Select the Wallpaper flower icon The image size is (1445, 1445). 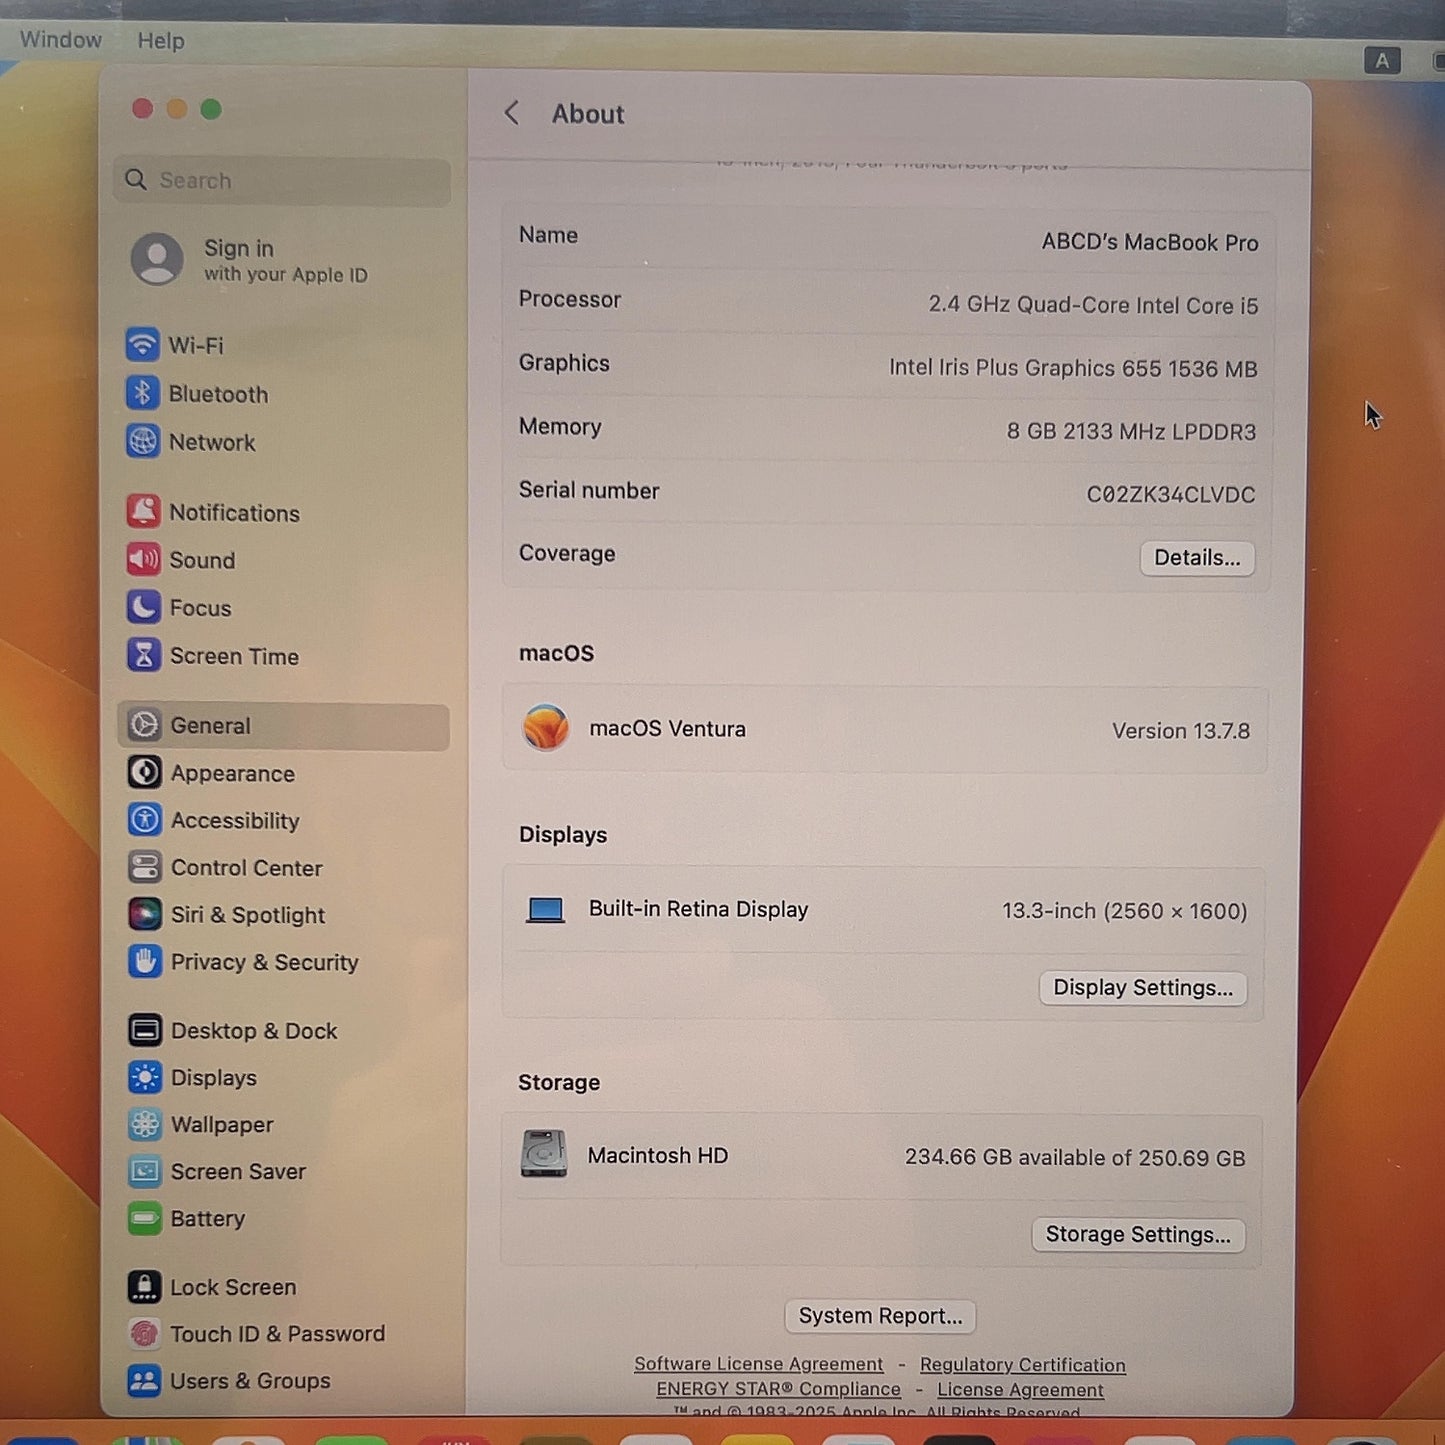(x=145, y=1124)
